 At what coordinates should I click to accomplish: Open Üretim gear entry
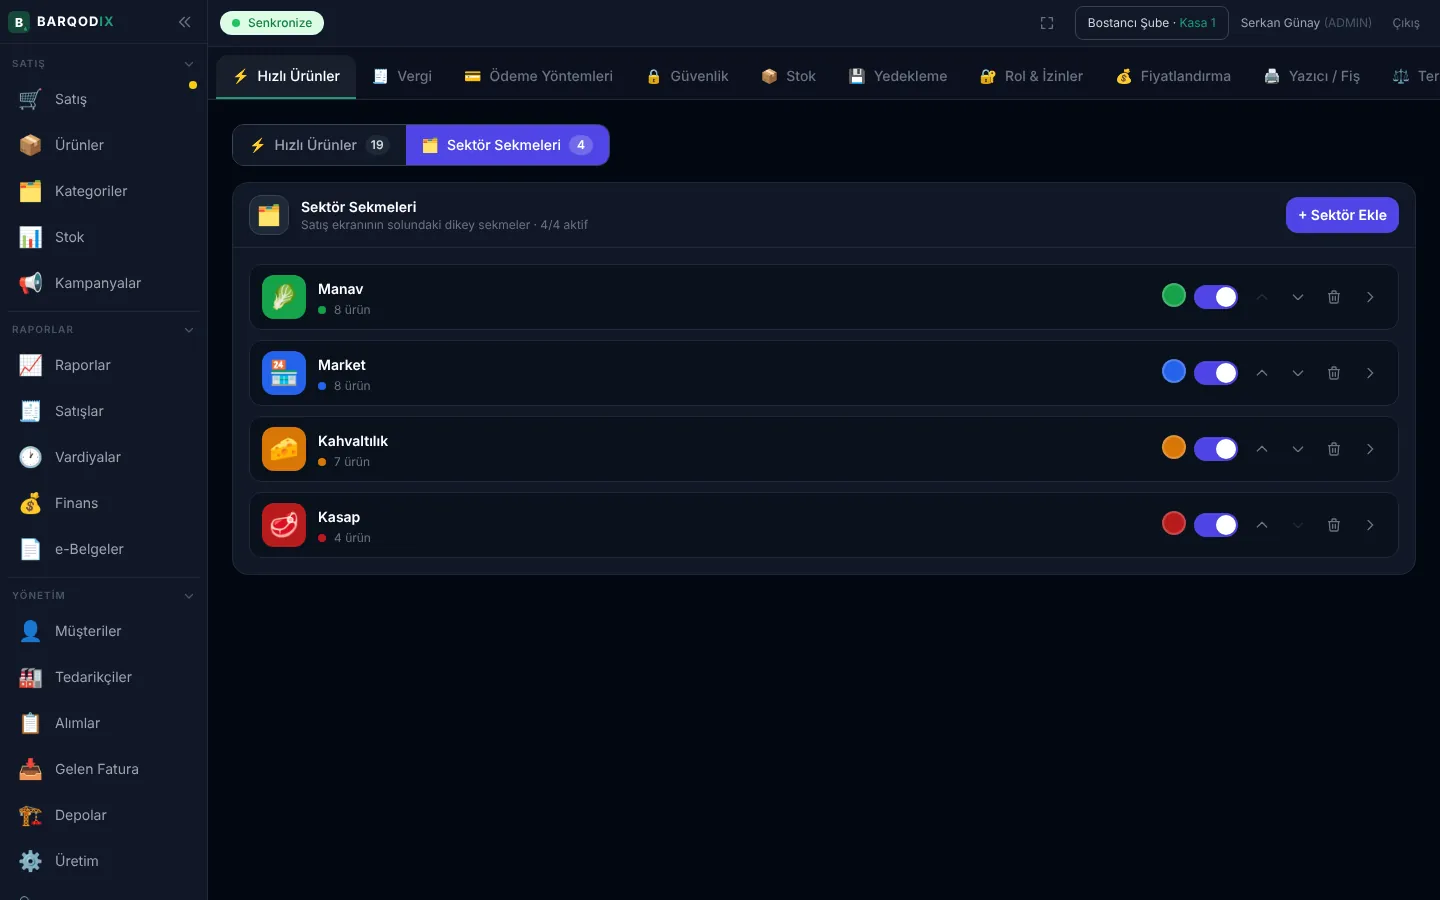click(104, 861)
